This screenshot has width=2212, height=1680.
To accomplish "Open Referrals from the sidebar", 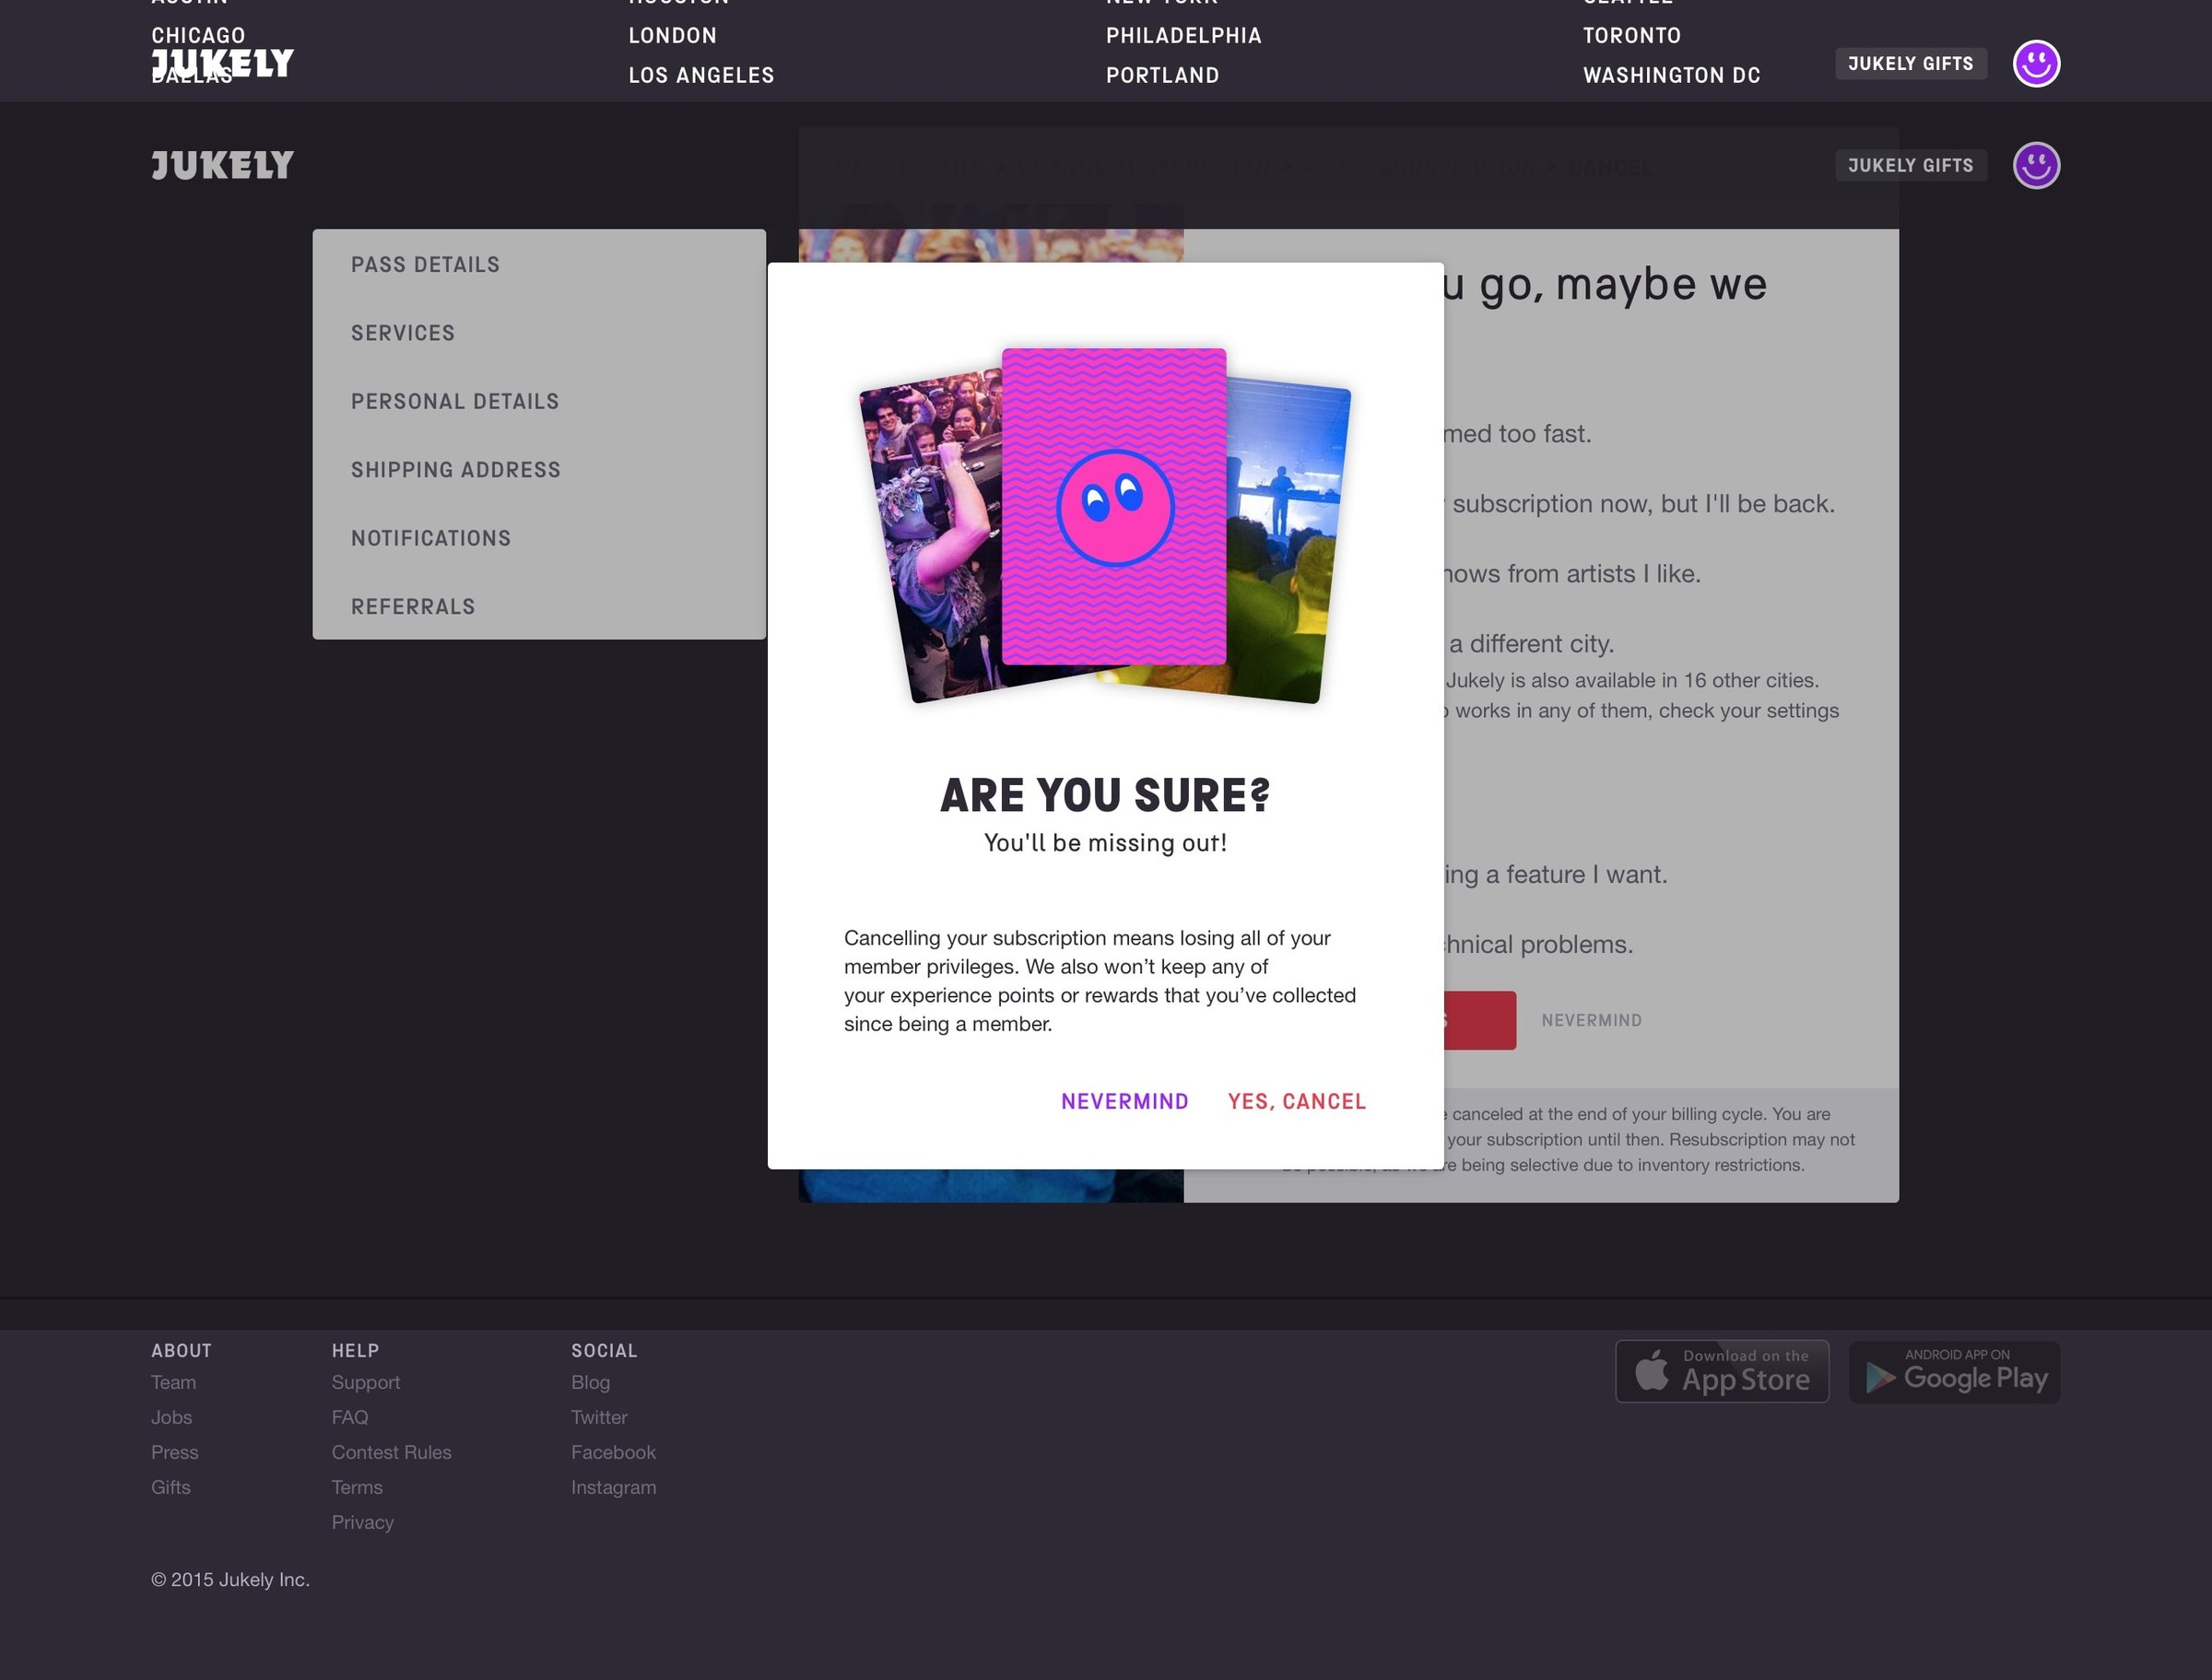I will (x=412, y=607).
